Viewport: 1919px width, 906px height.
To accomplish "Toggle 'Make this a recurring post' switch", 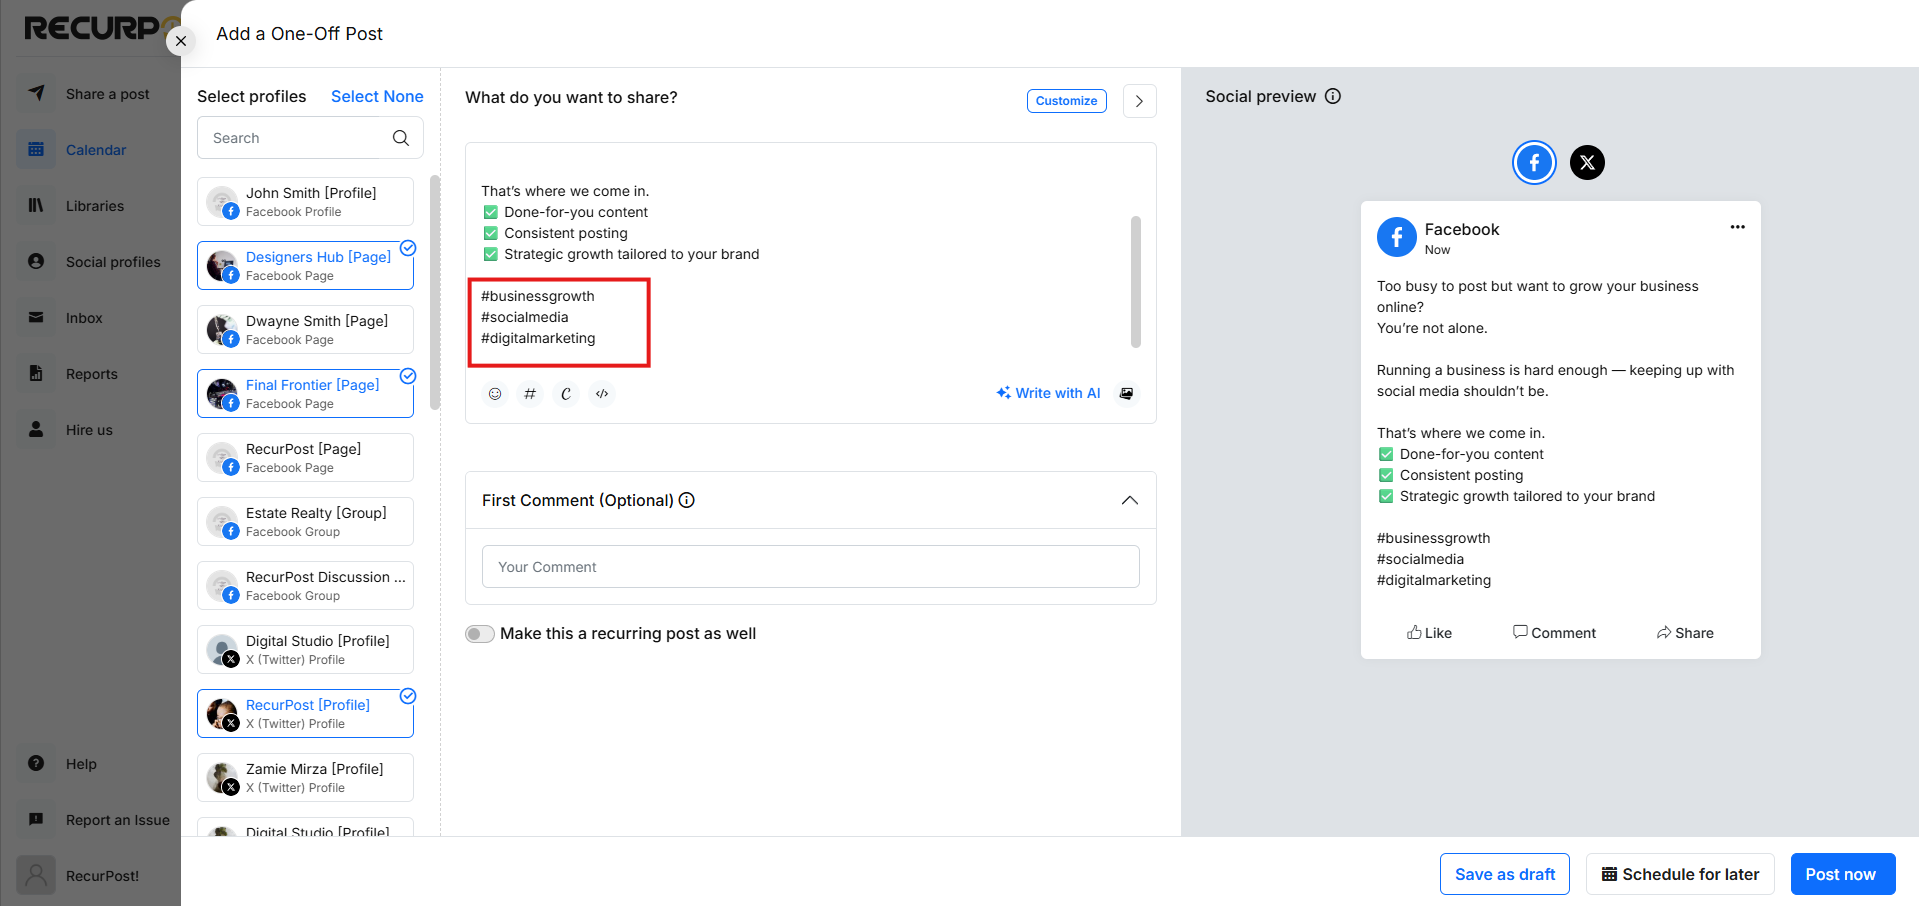I will point(480,634).
